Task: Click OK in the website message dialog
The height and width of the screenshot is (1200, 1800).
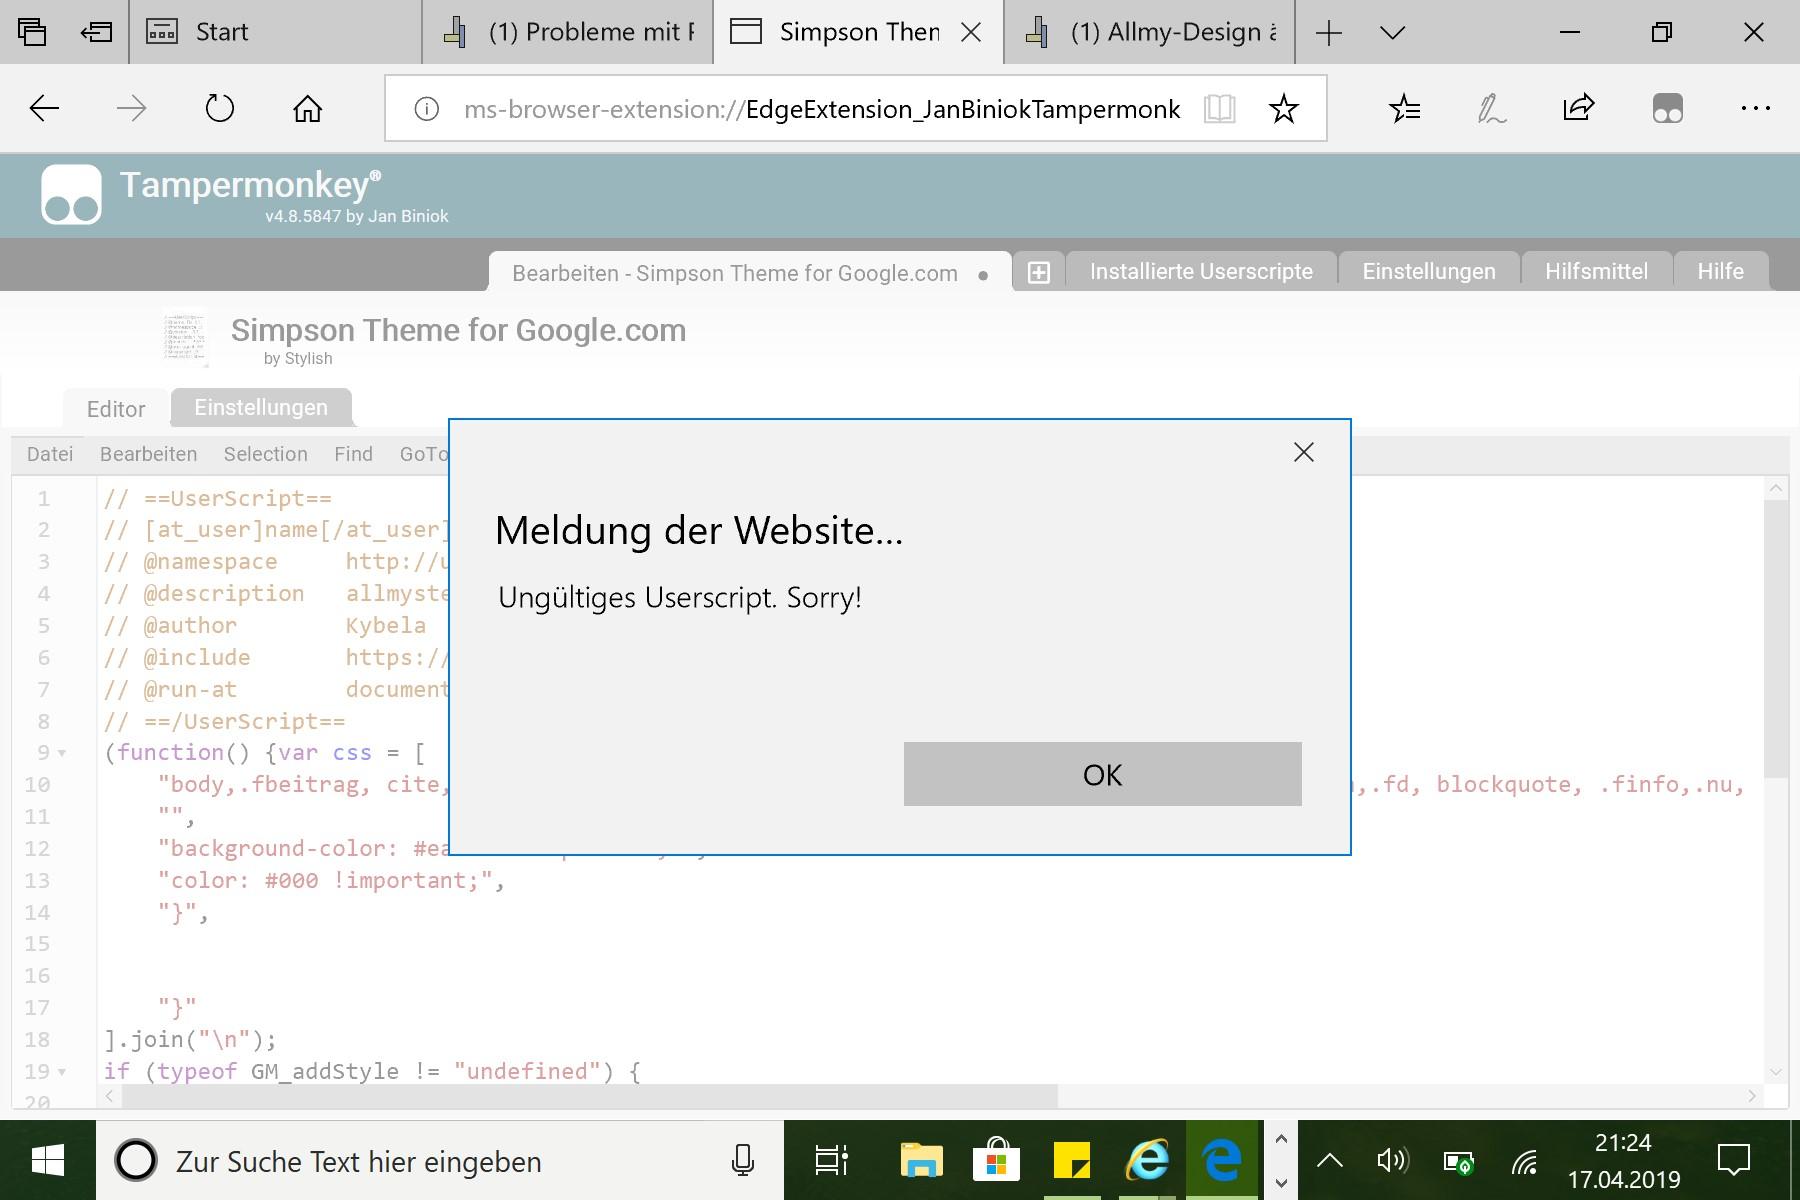Action: (x=1102, y=774)
